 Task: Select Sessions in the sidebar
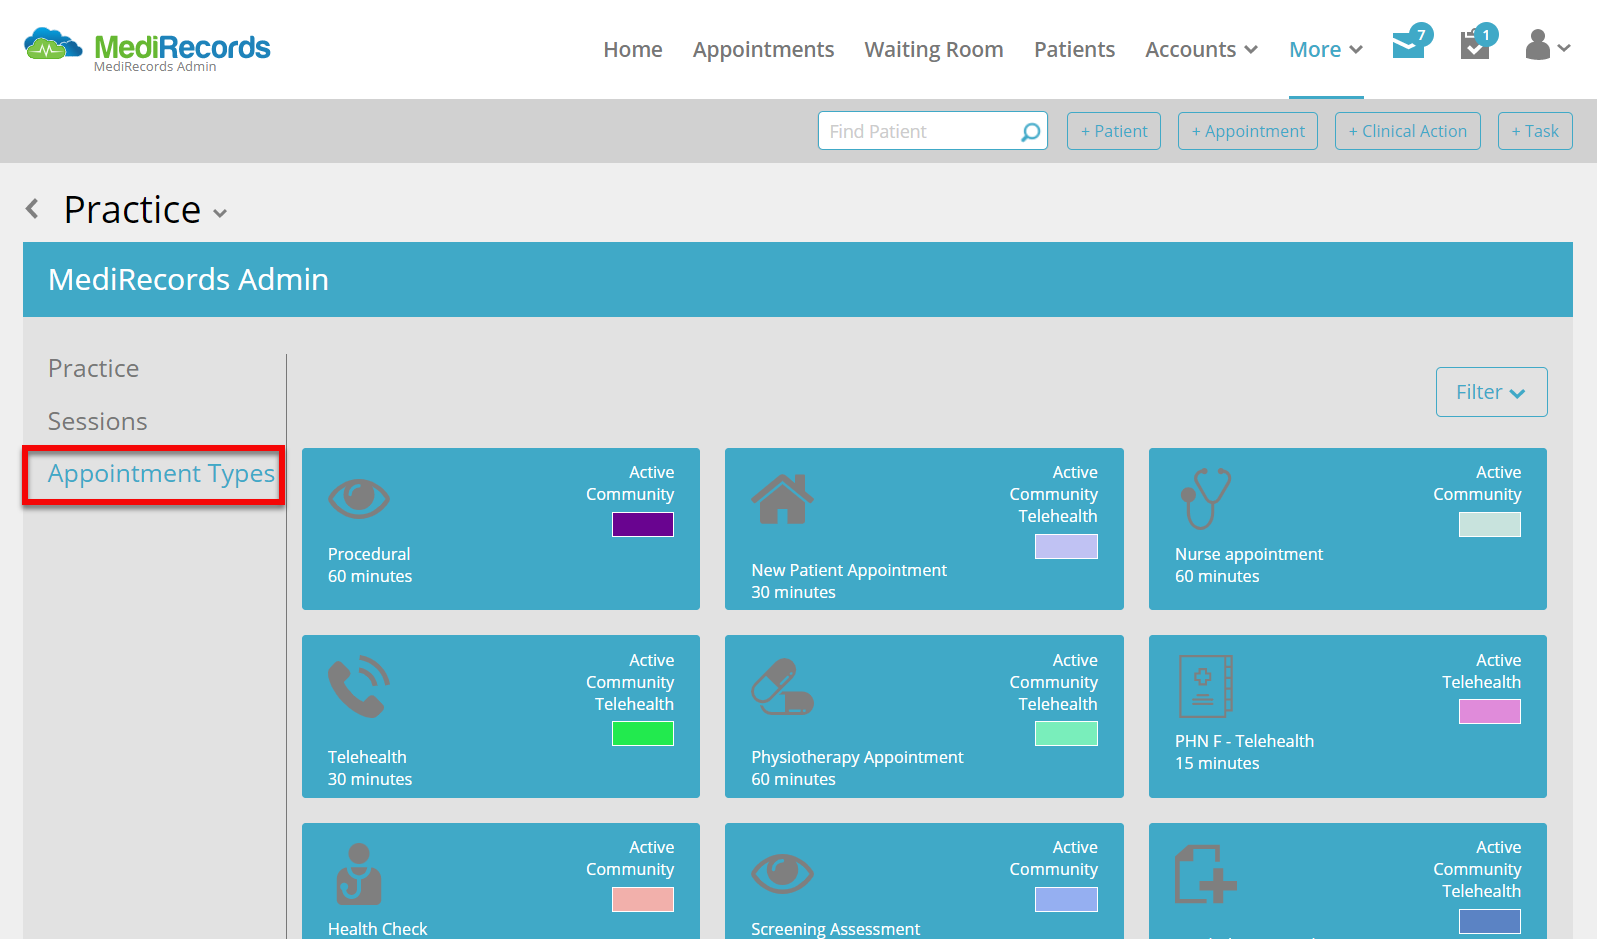[x=98, y=421]
